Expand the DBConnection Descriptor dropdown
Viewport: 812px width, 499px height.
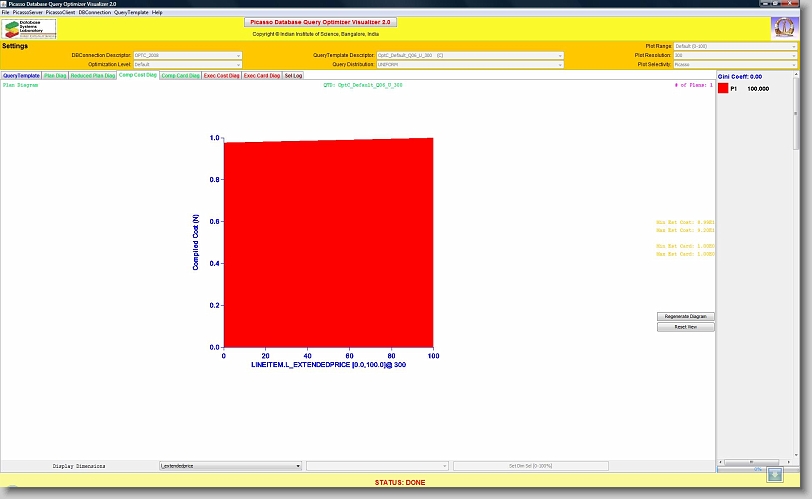(189, 55)
